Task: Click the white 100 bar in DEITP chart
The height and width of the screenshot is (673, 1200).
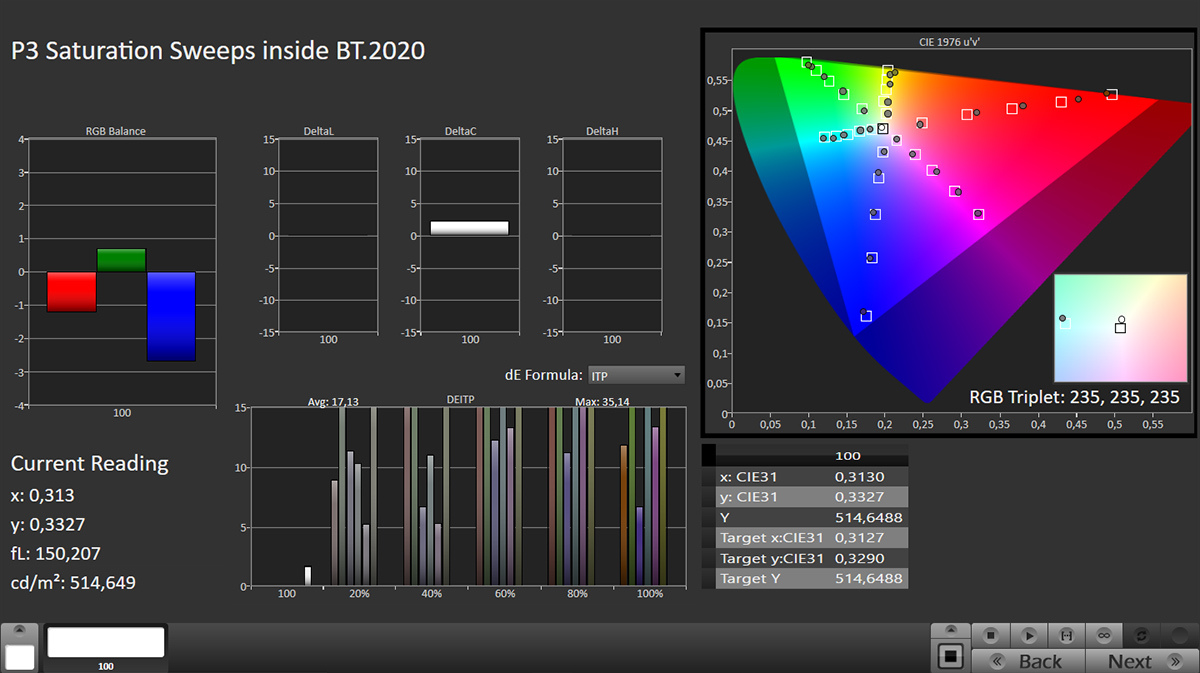Action: (308, 575)
